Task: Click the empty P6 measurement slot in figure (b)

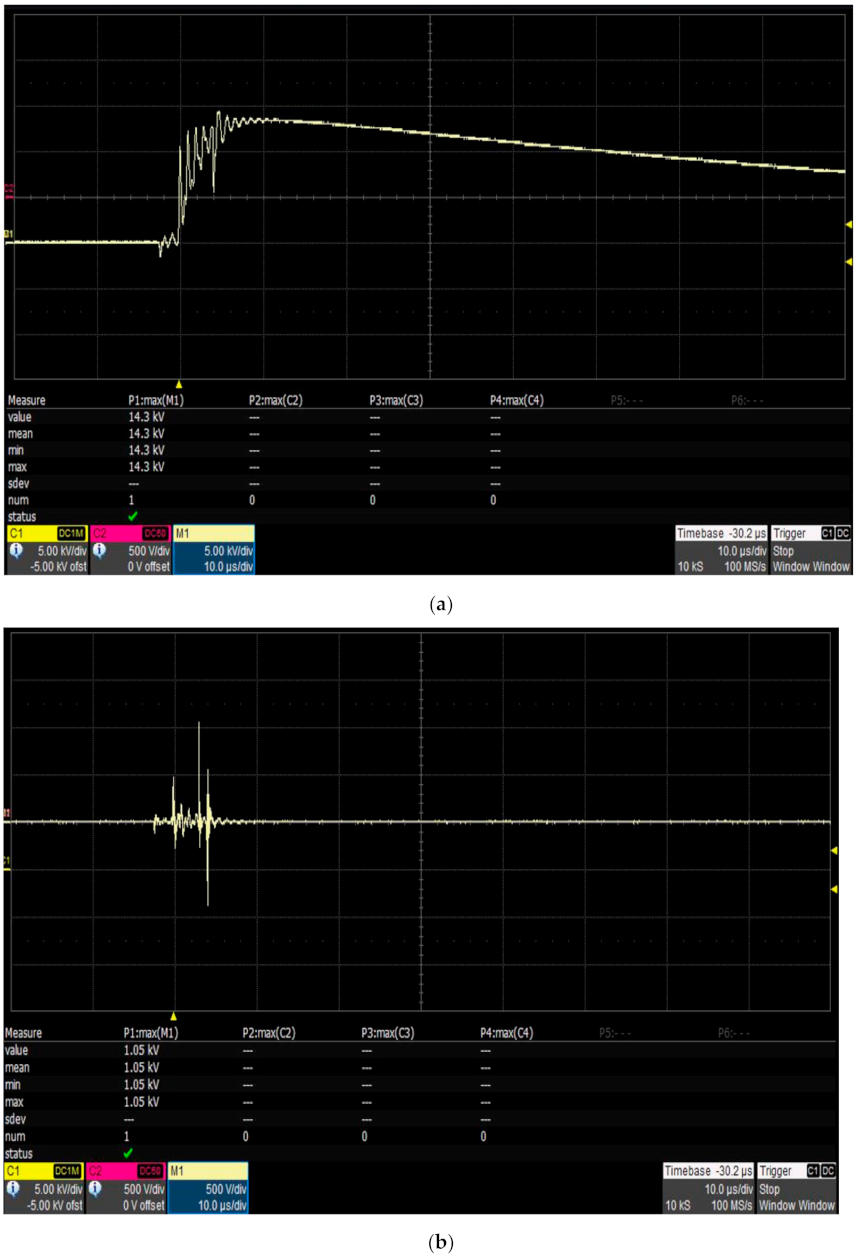Action: point(738,1033)
